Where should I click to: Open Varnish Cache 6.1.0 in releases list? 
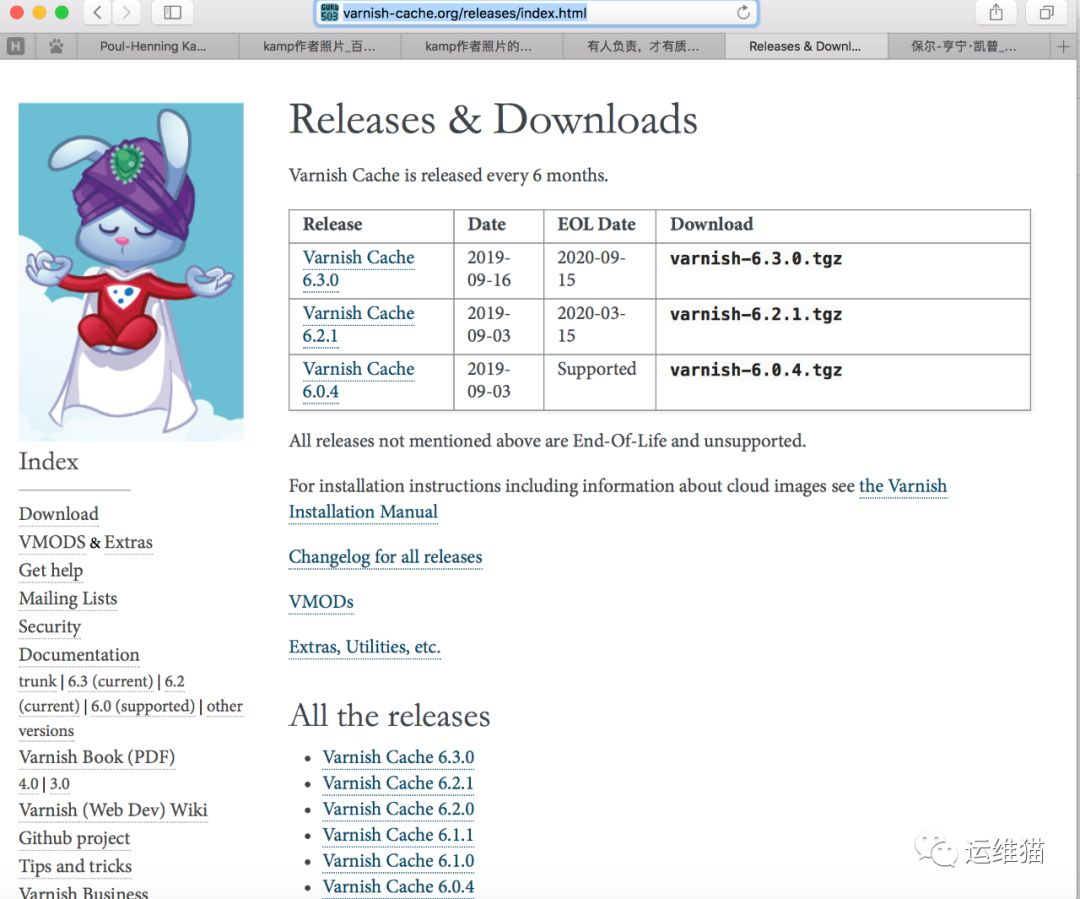pos(398,861)
